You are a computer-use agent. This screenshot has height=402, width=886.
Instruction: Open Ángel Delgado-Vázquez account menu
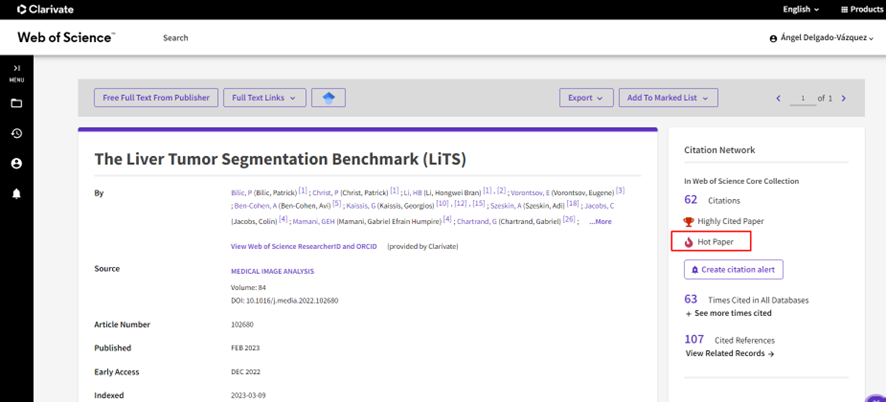pyautogui.click(x=822, y=38)
